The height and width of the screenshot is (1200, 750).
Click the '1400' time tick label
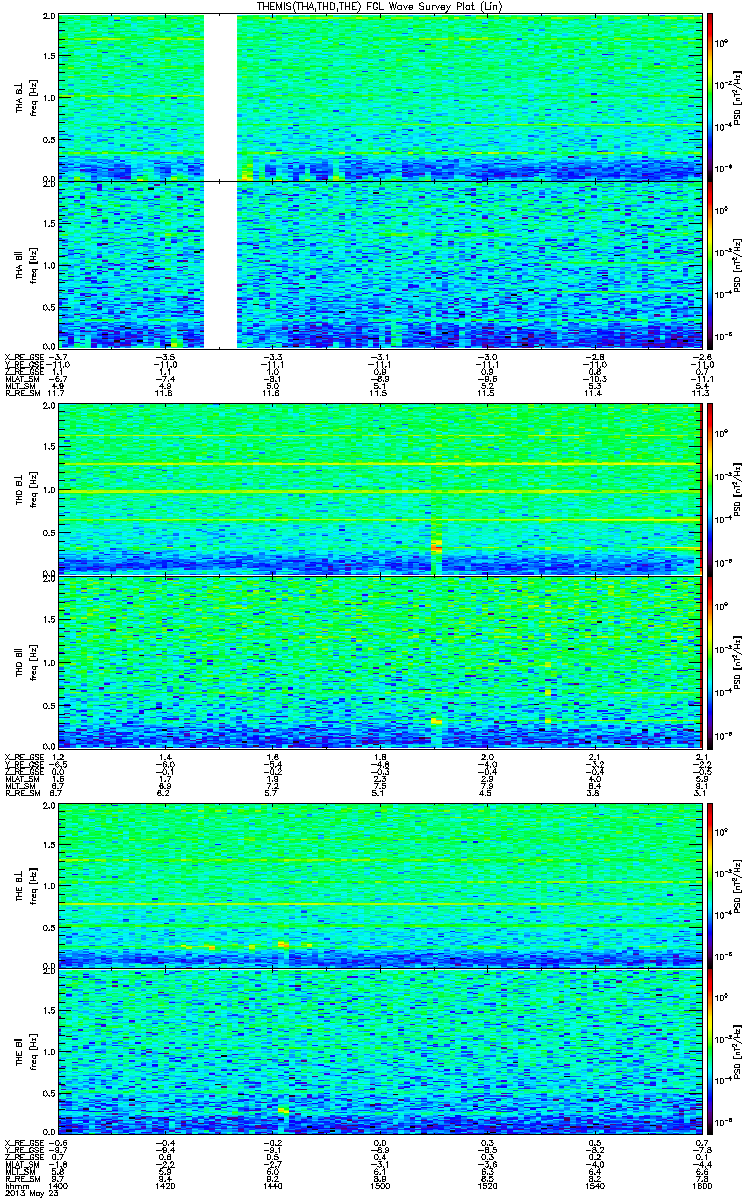point(58,1187)
